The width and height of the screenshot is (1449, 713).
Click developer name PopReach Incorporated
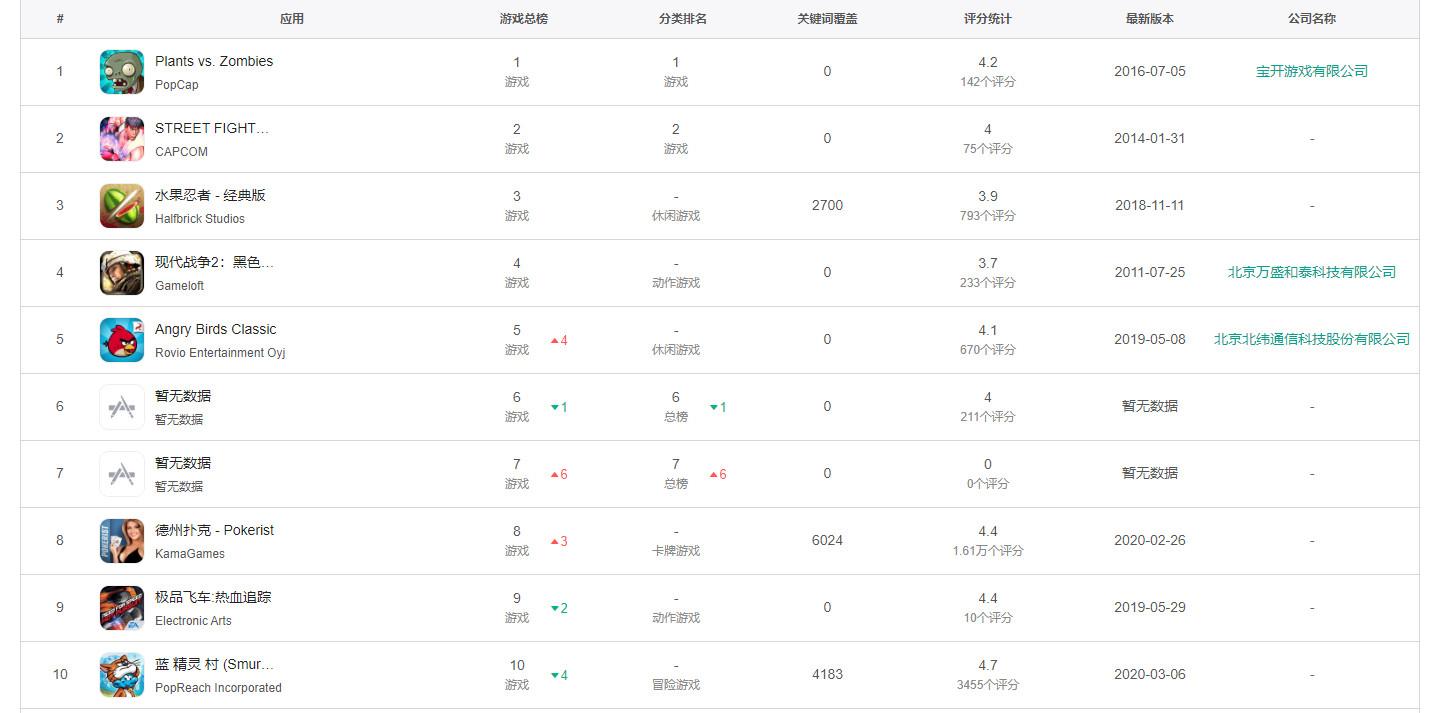(218, 688)
